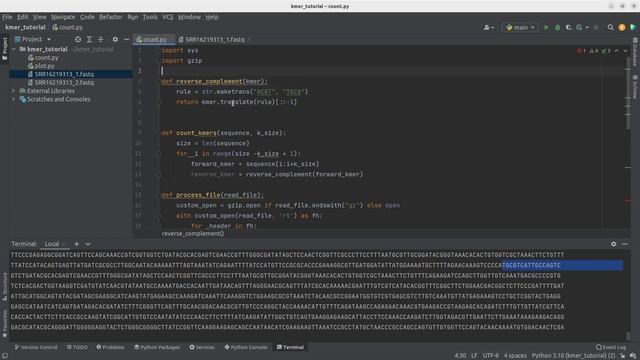640x360 pixels.
Task: Select opened file target icon in Project panel
Action: click(x=78, y=39)
